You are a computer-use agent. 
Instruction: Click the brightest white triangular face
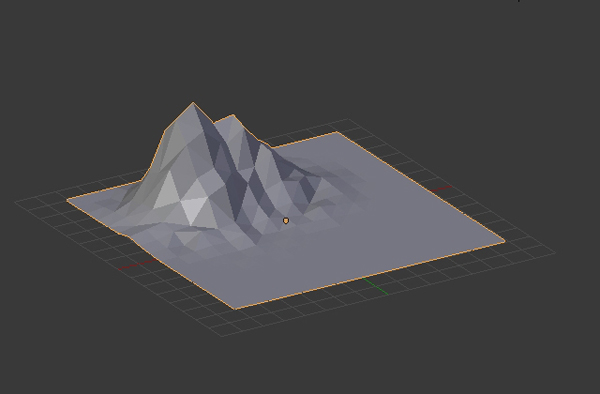pos(193,210)
